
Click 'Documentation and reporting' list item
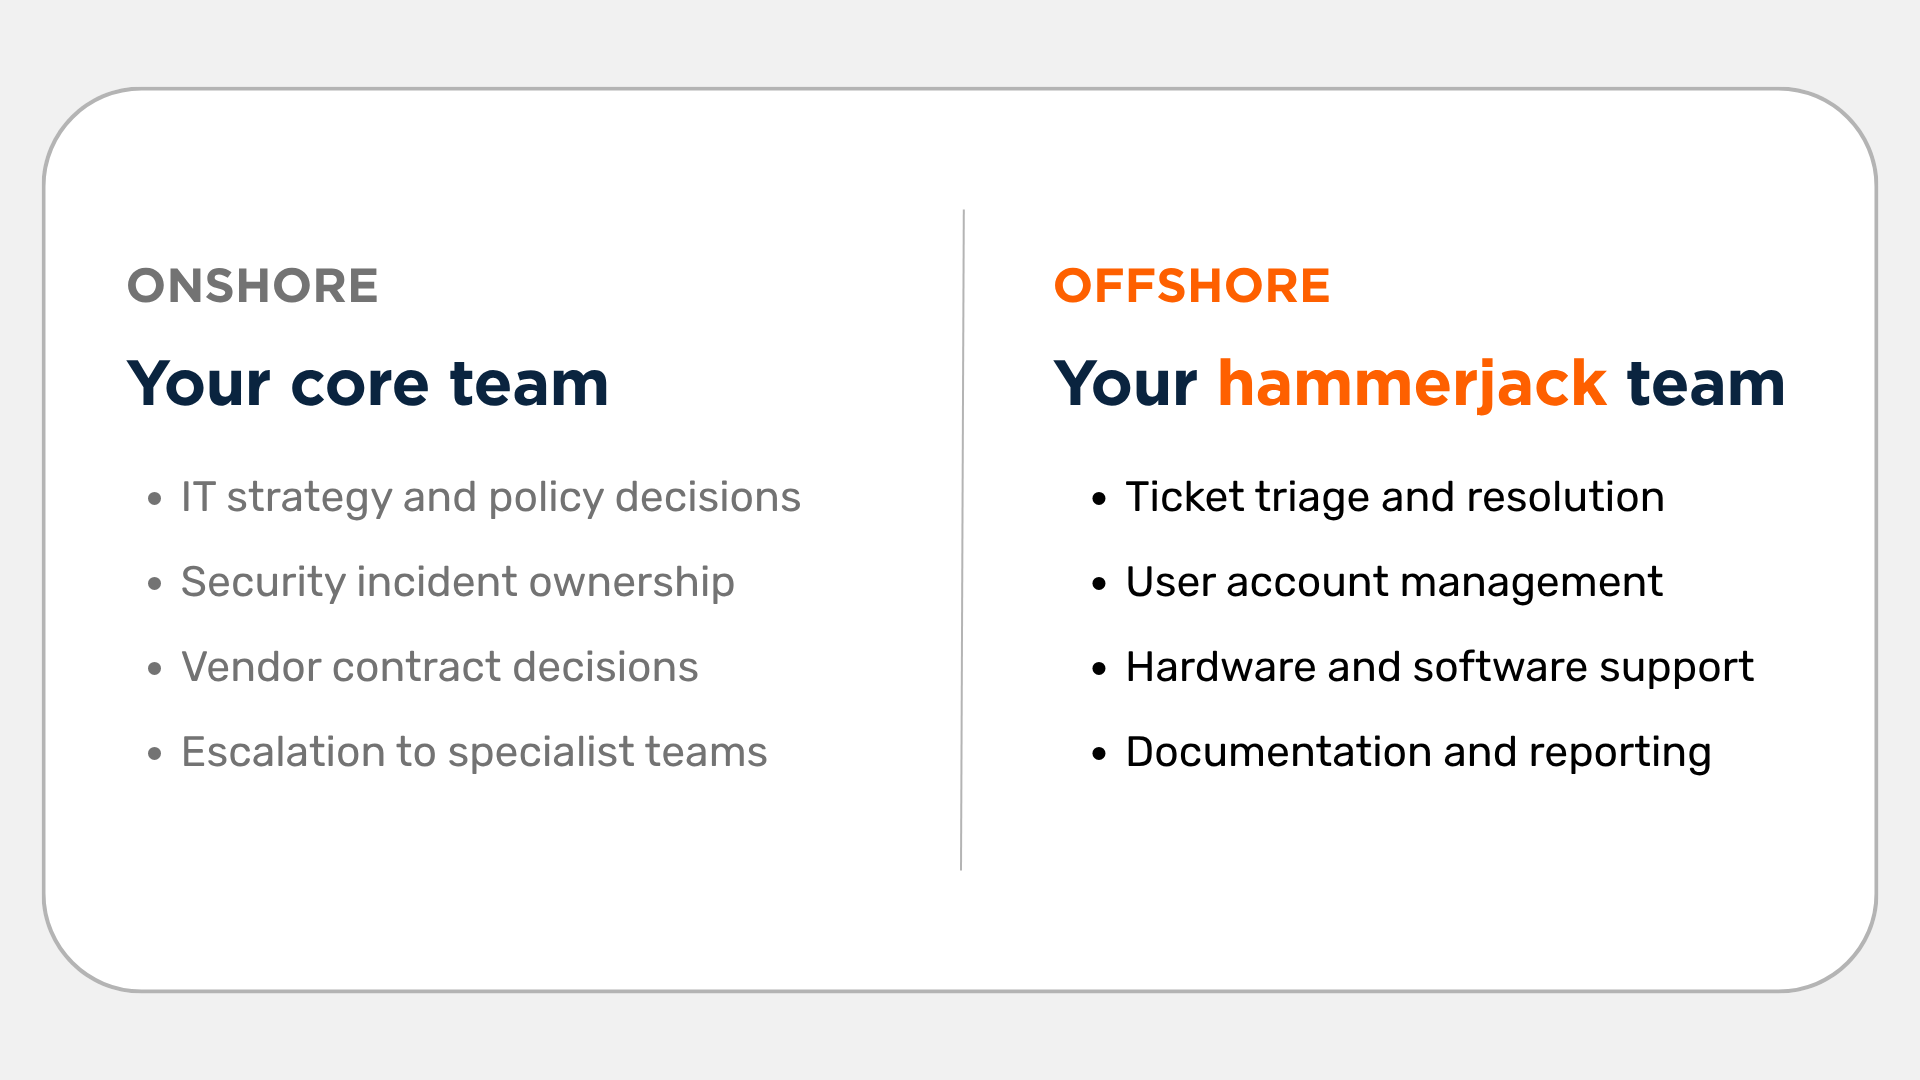point(1419,752)
